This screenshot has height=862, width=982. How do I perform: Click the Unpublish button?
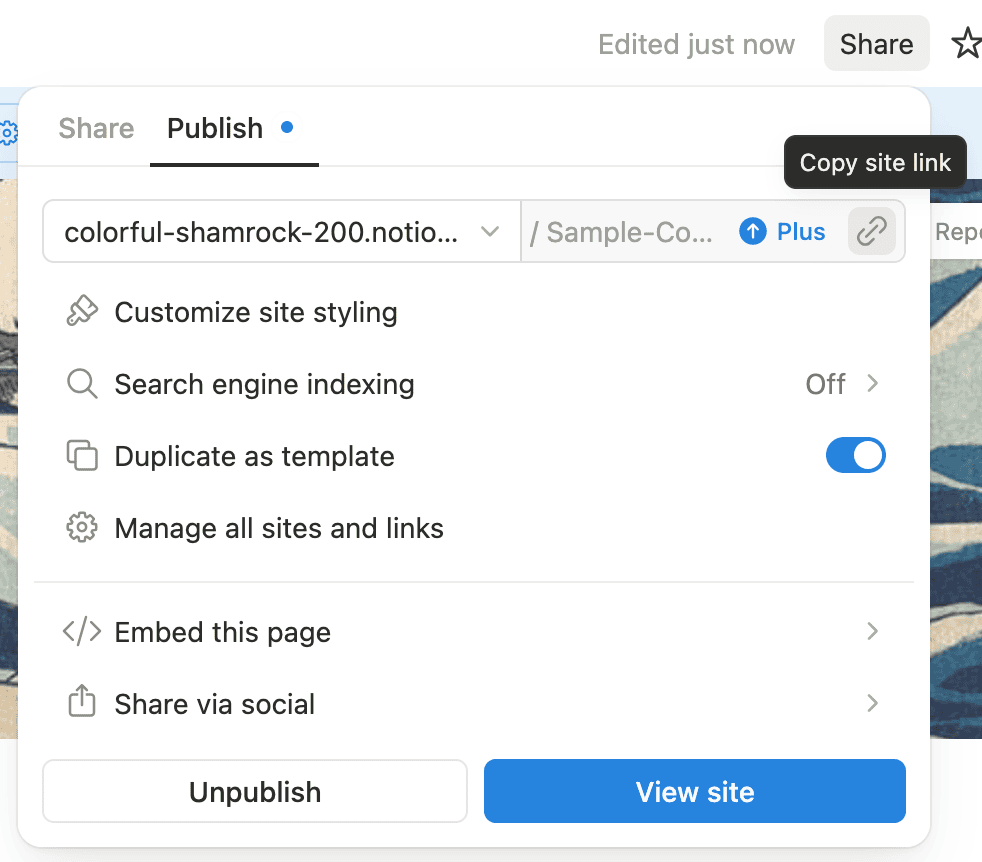click(x=254, y=791)
